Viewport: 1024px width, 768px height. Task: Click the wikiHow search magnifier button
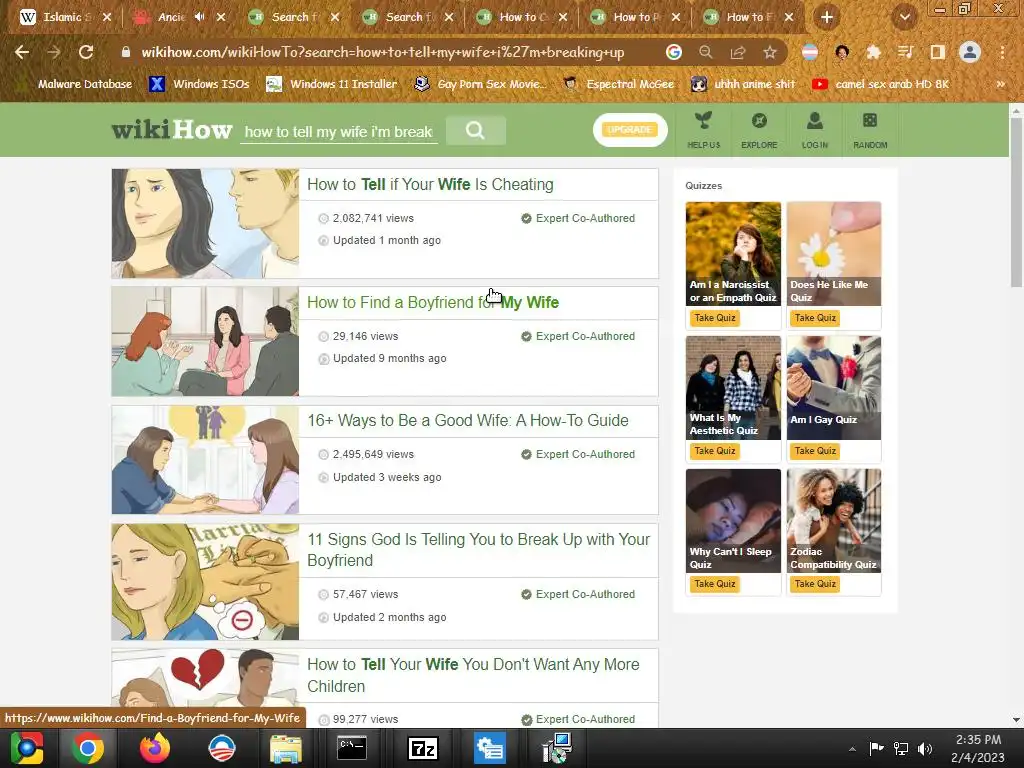click(475, 131)
